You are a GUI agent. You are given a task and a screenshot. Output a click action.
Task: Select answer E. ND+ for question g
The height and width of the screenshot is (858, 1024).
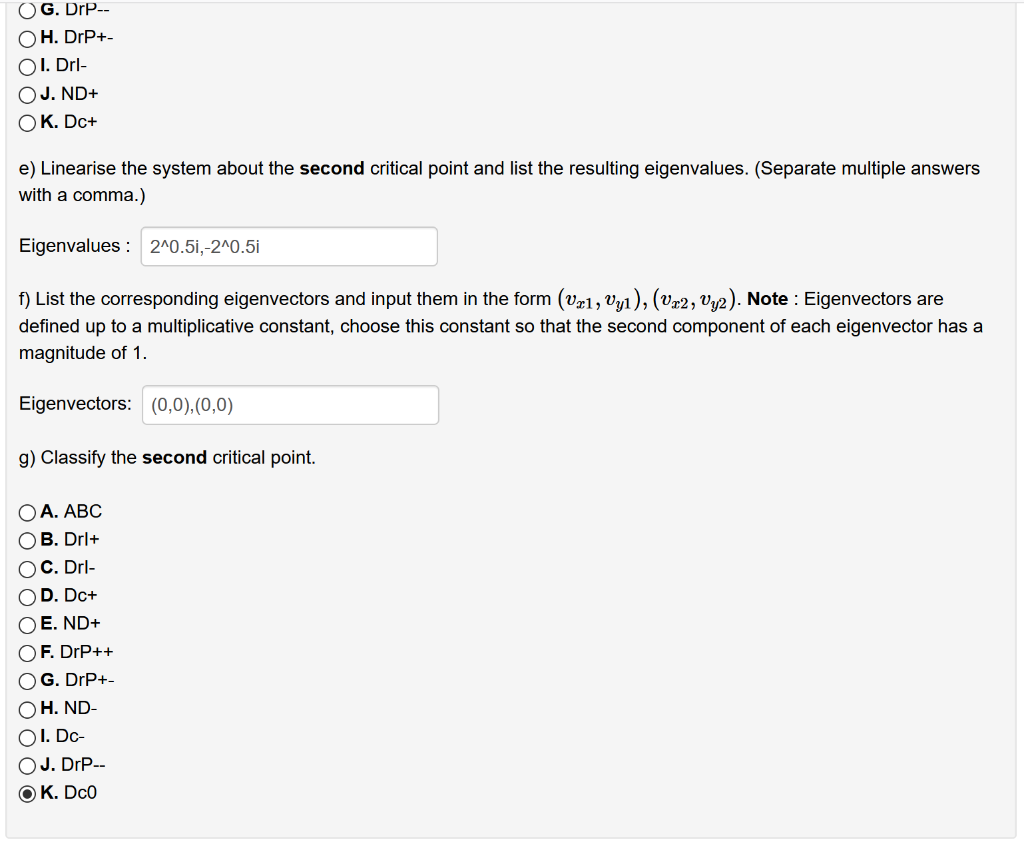tap(25, 623)
